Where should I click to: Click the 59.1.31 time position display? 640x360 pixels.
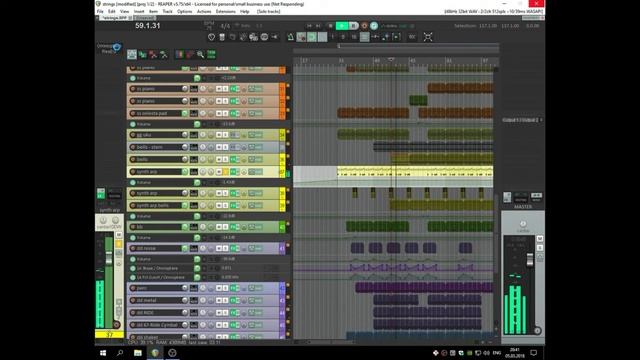click(148, 26)
